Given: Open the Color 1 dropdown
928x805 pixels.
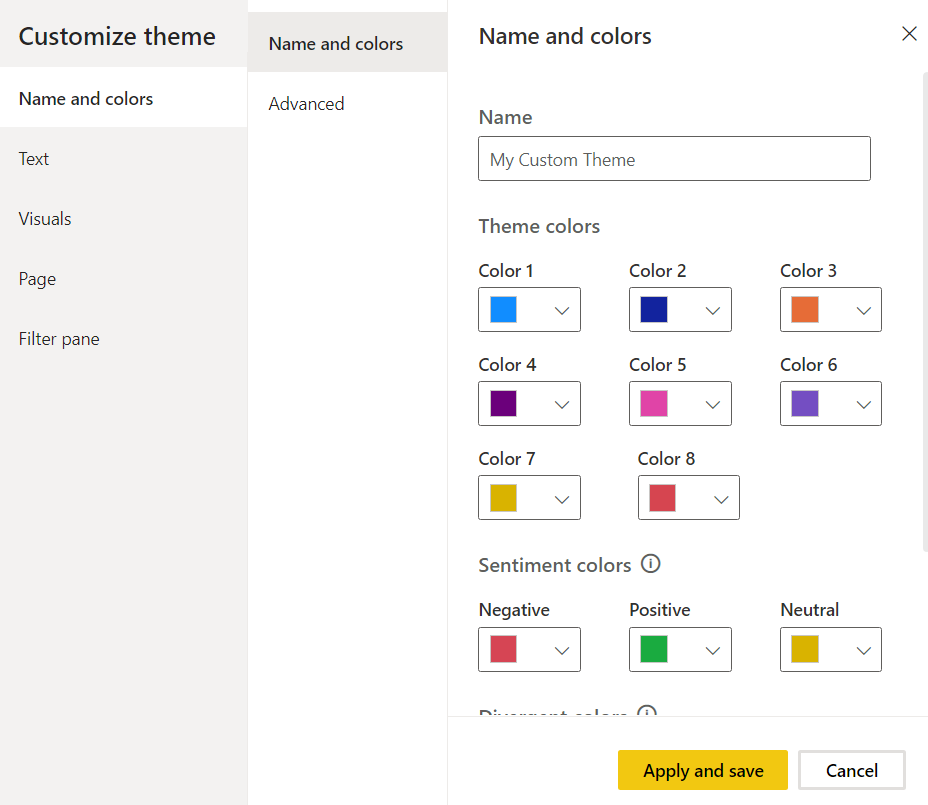Looking at the screenshot, I should click(561, 310).
